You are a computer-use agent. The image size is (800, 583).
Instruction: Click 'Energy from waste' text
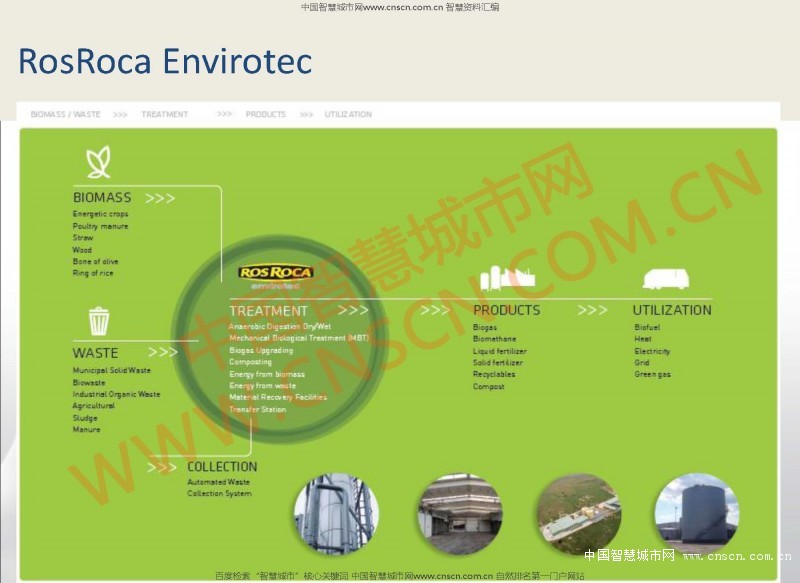(263, 386)
